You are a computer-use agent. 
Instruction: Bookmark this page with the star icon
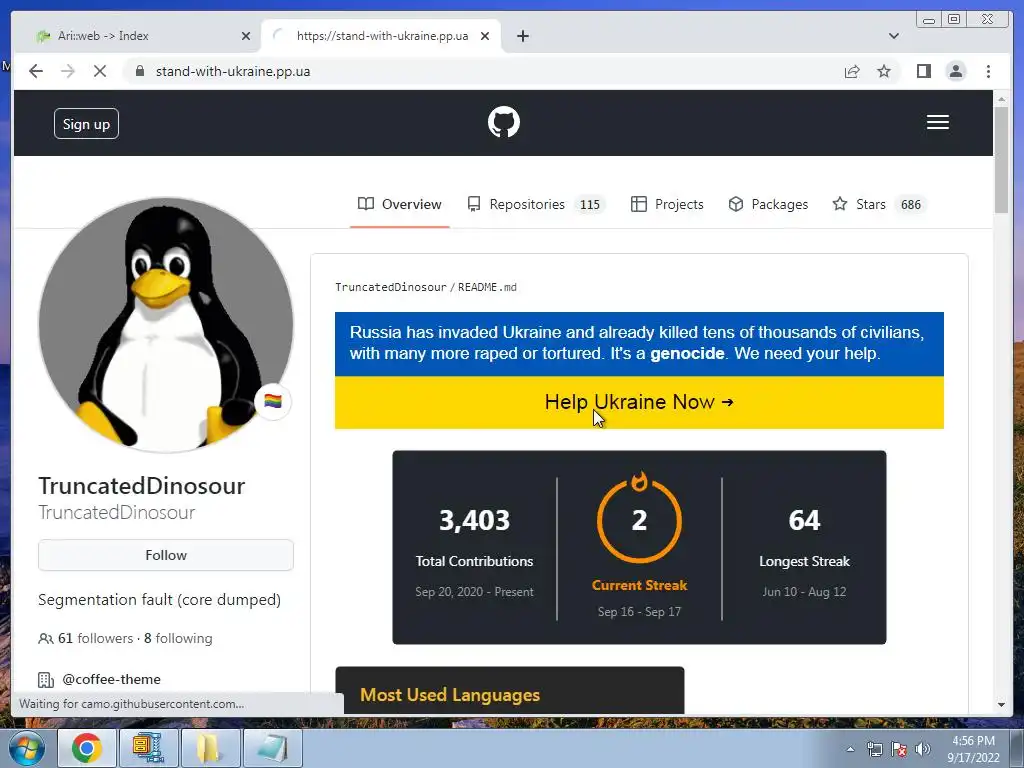click(x=884, y=71)
